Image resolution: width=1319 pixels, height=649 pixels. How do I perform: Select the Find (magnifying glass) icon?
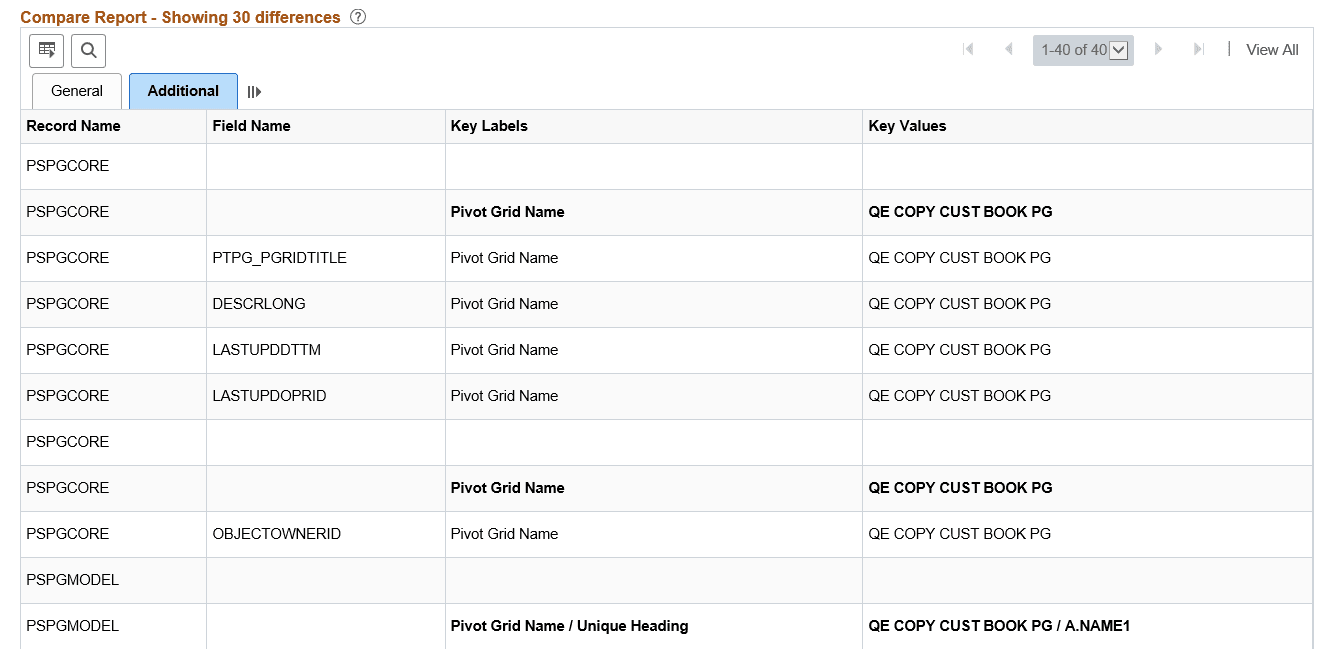coord(88,50)
